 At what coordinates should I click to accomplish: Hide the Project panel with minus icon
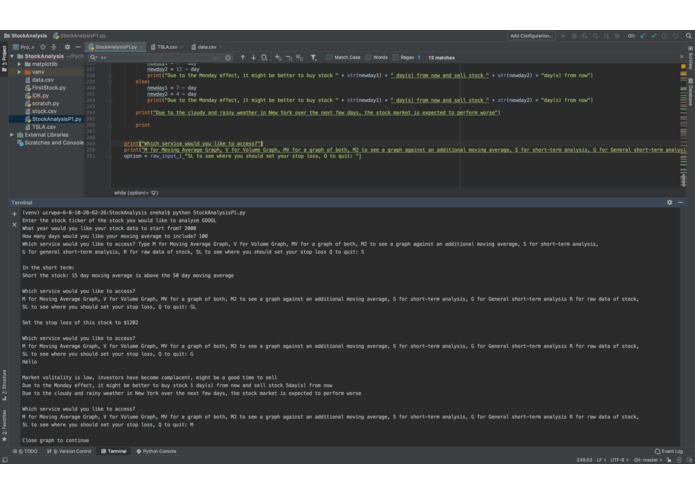(78, 47)
